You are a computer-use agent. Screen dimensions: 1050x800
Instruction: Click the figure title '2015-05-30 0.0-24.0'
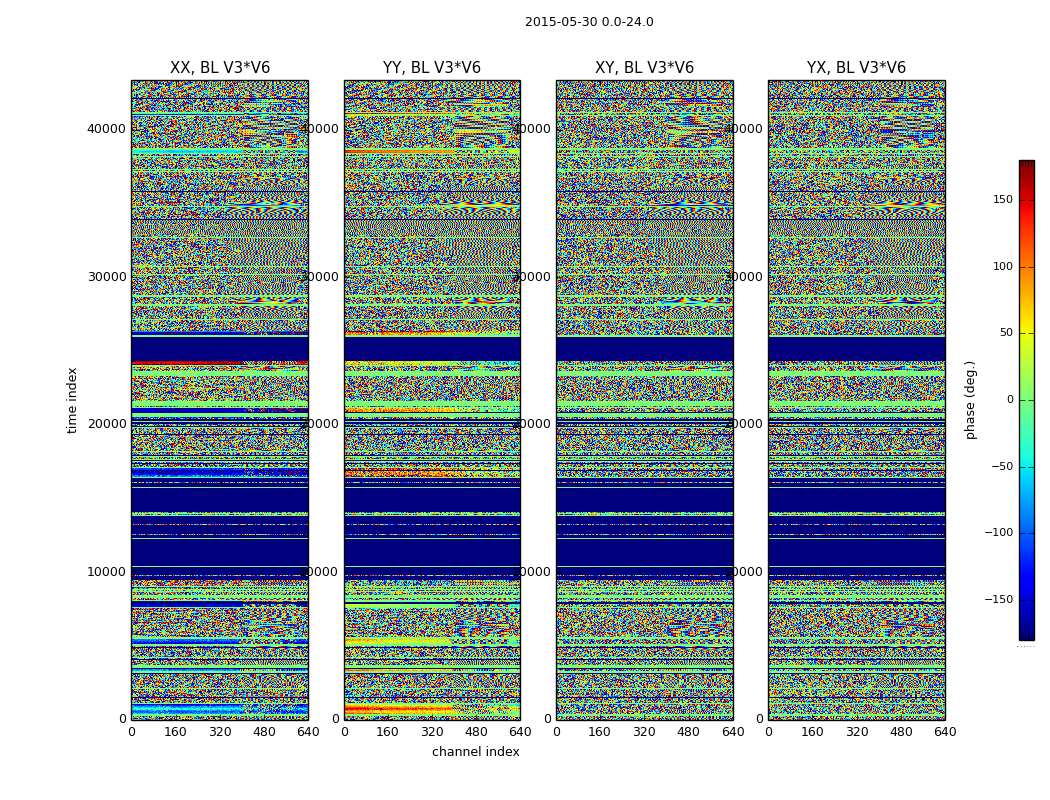pos(589,22)
